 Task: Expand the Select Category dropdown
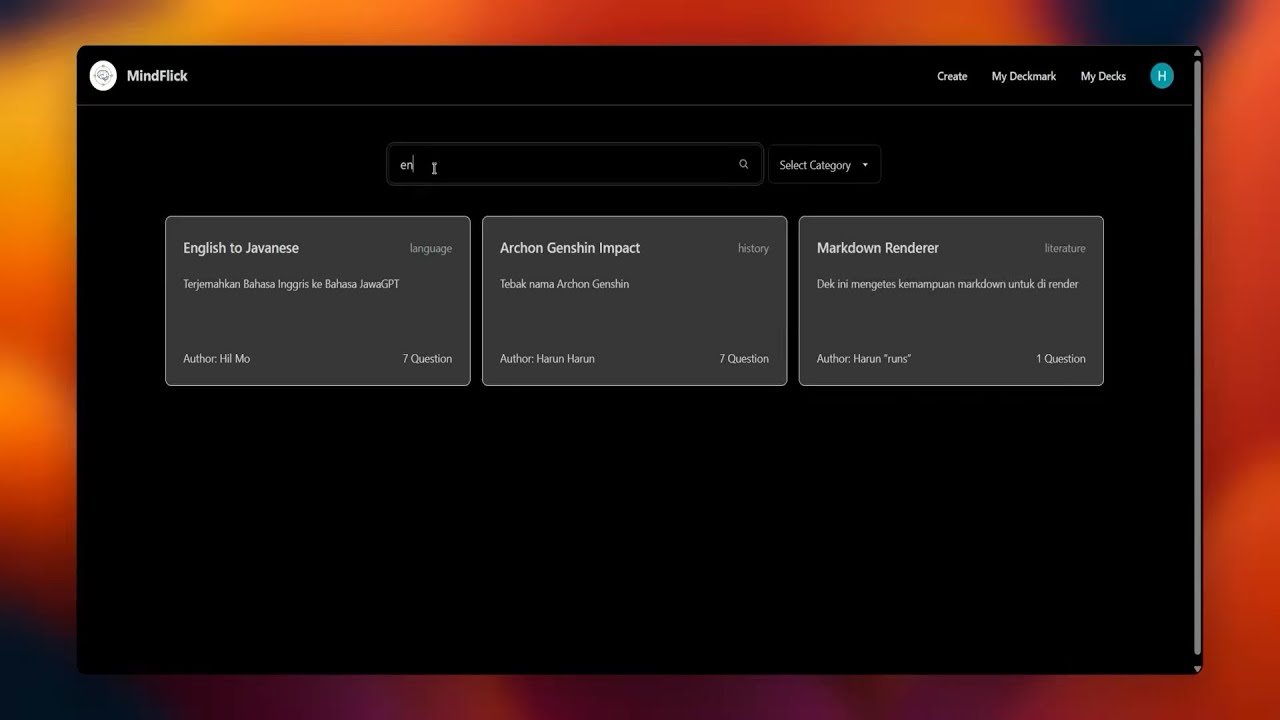pyautogui.click(x=824, y=165)
